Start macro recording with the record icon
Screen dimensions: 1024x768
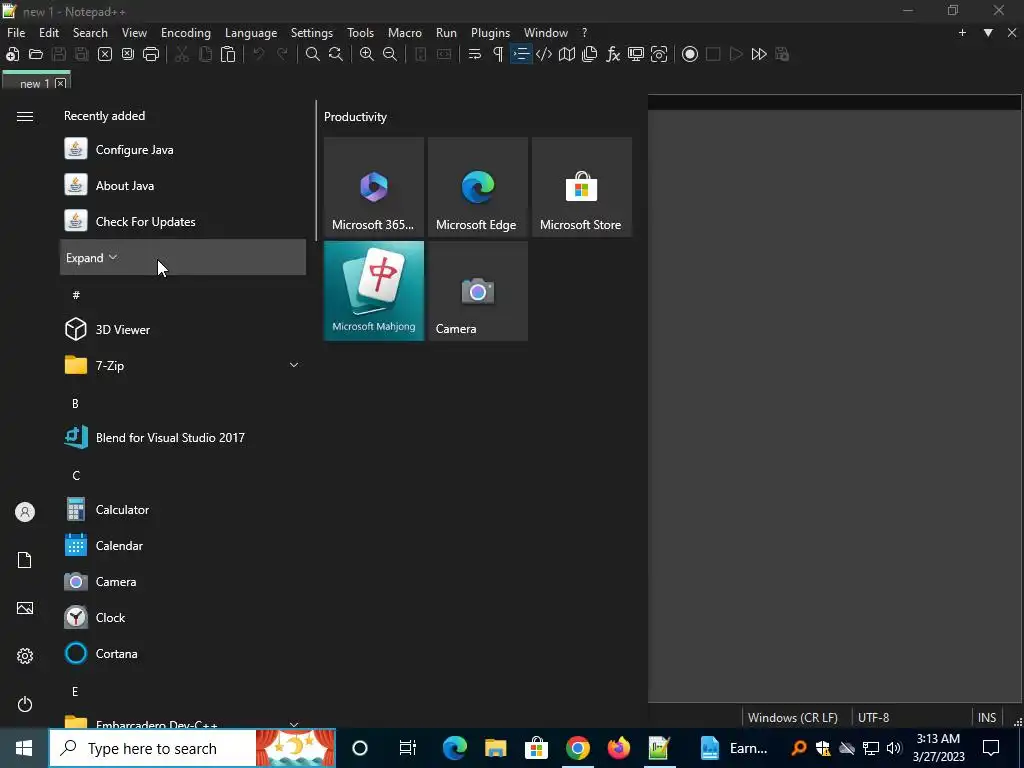[x=690, y=54]
